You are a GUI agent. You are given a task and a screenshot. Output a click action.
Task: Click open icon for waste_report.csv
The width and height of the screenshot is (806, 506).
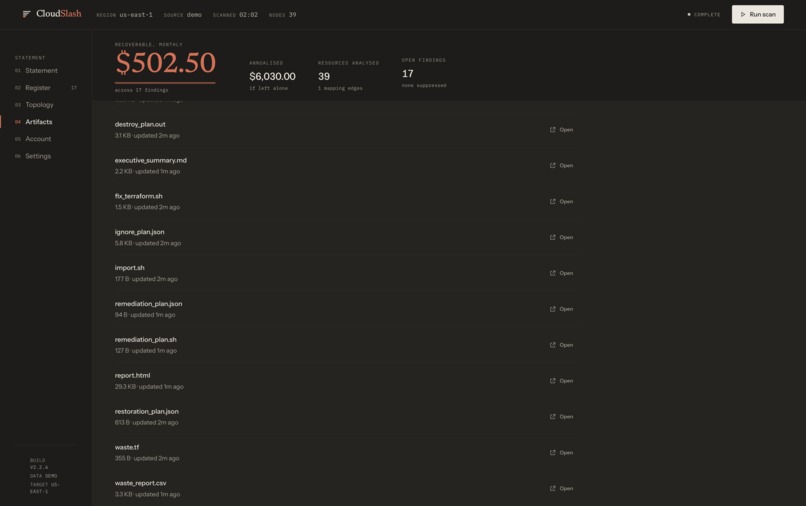(x=553, y=489)
